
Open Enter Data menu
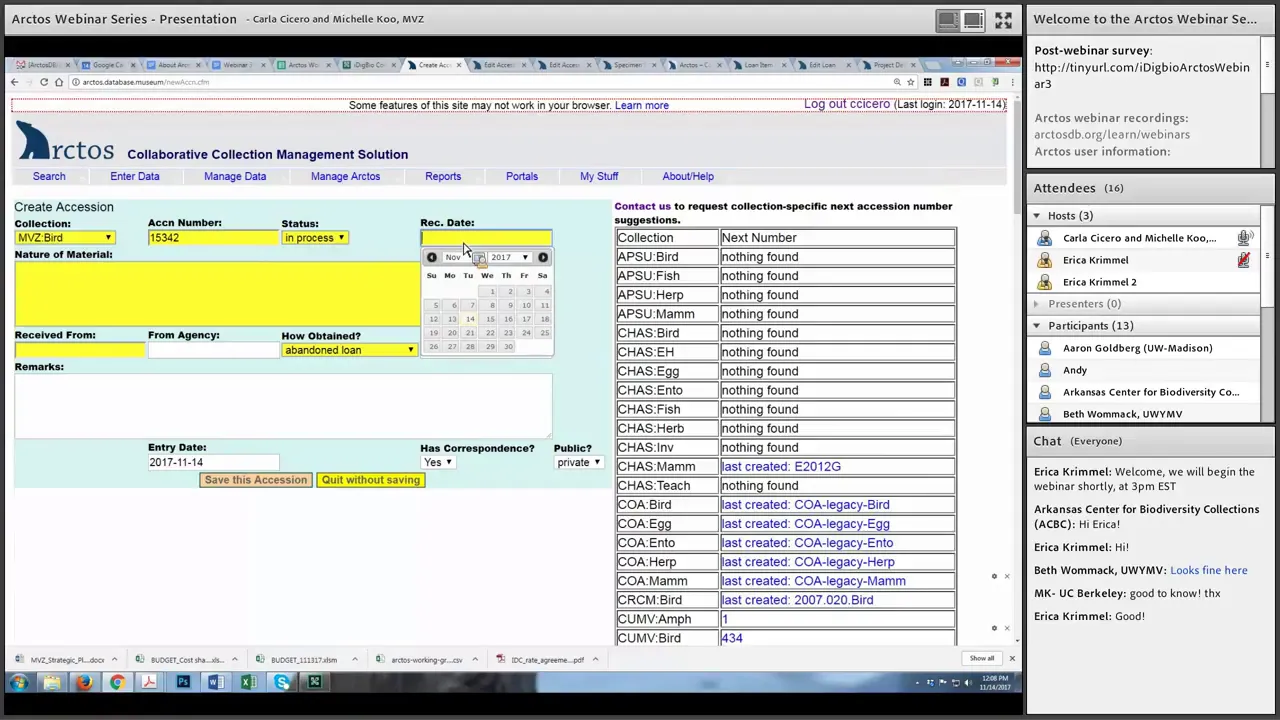coord(135,176)
